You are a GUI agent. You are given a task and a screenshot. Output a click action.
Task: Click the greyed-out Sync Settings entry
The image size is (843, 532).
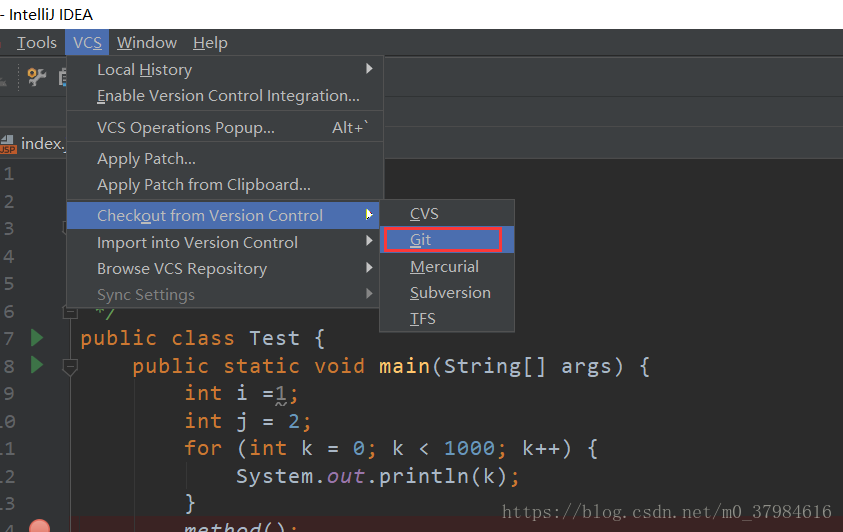point(223,294)
